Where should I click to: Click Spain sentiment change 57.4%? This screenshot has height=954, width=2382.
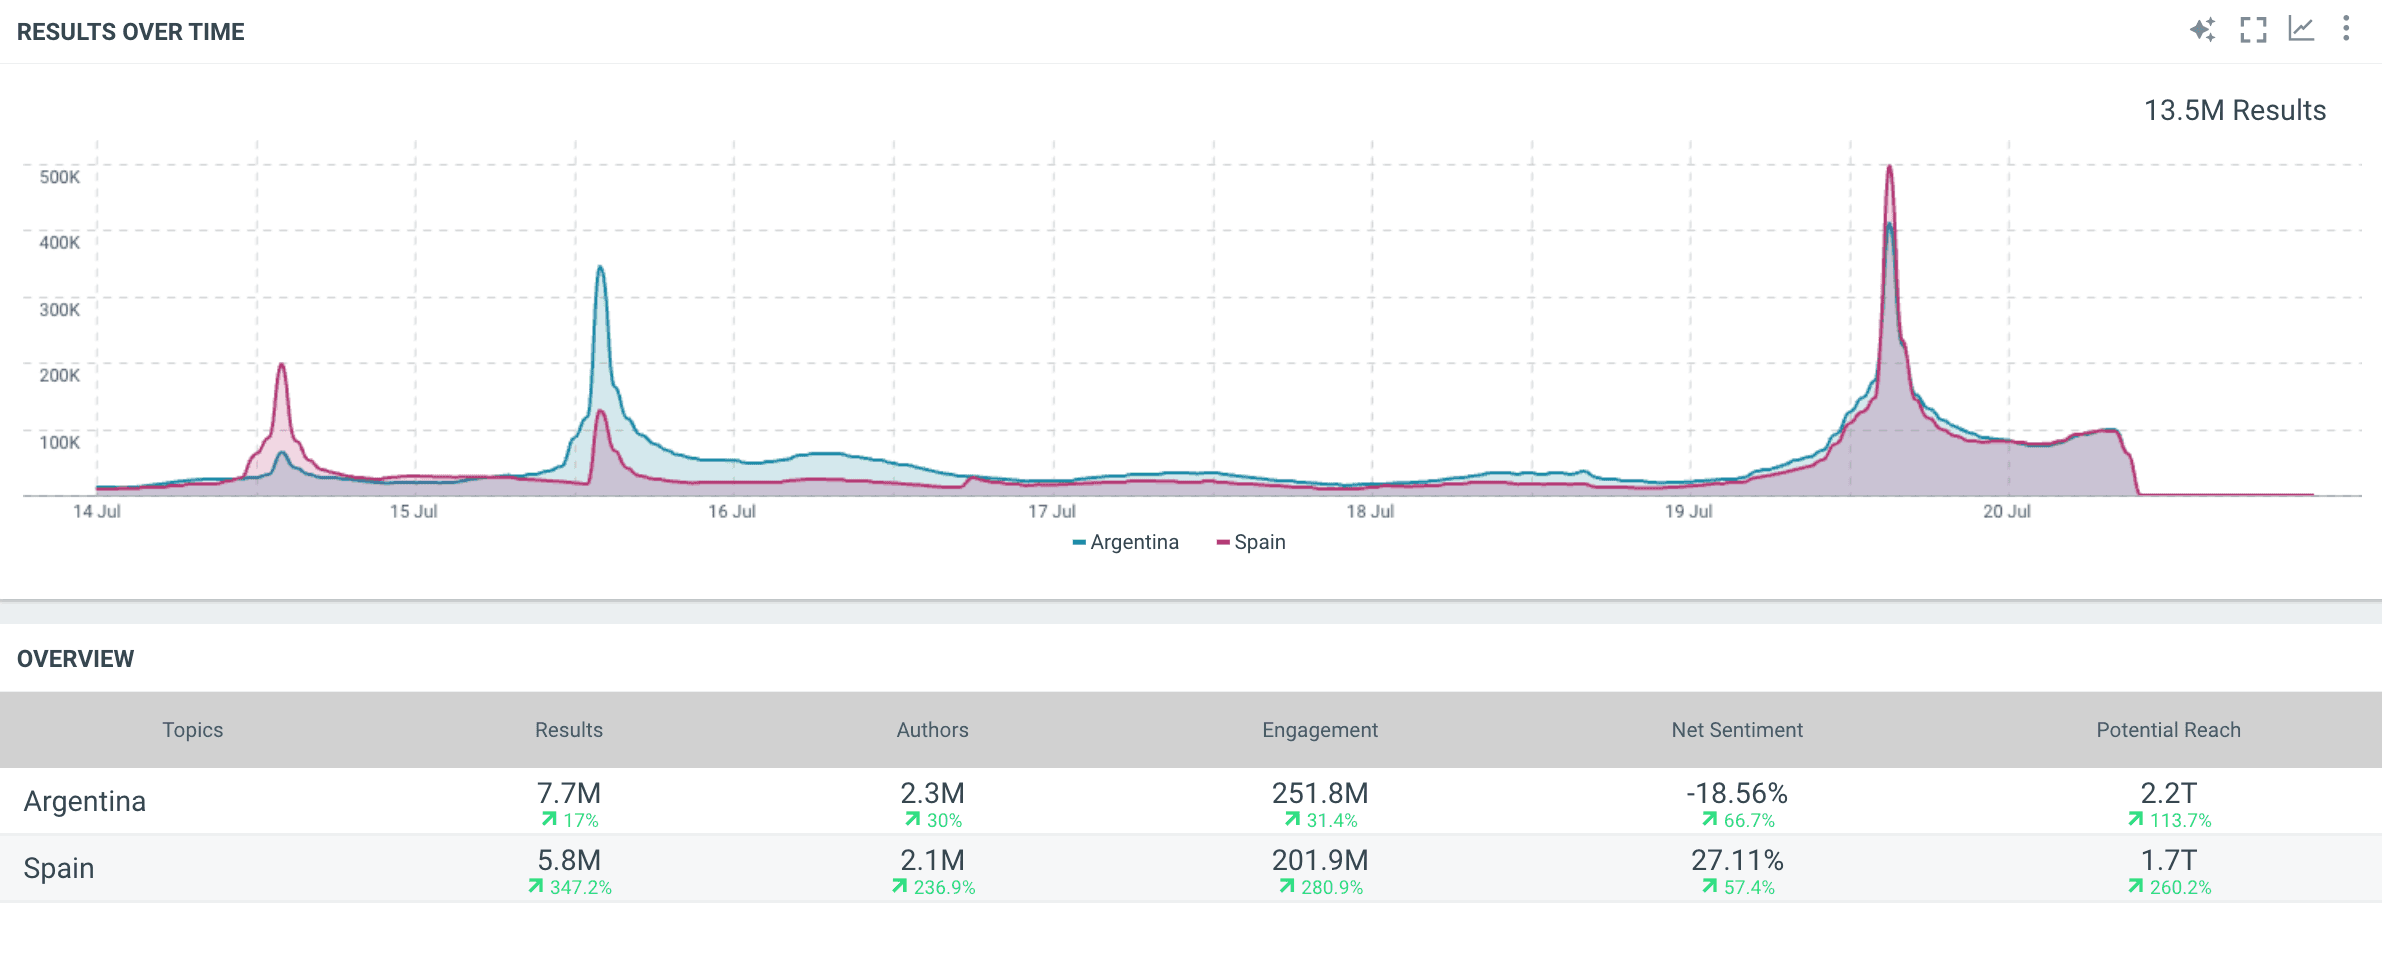pyautogui.click(x=1738, y=887)
